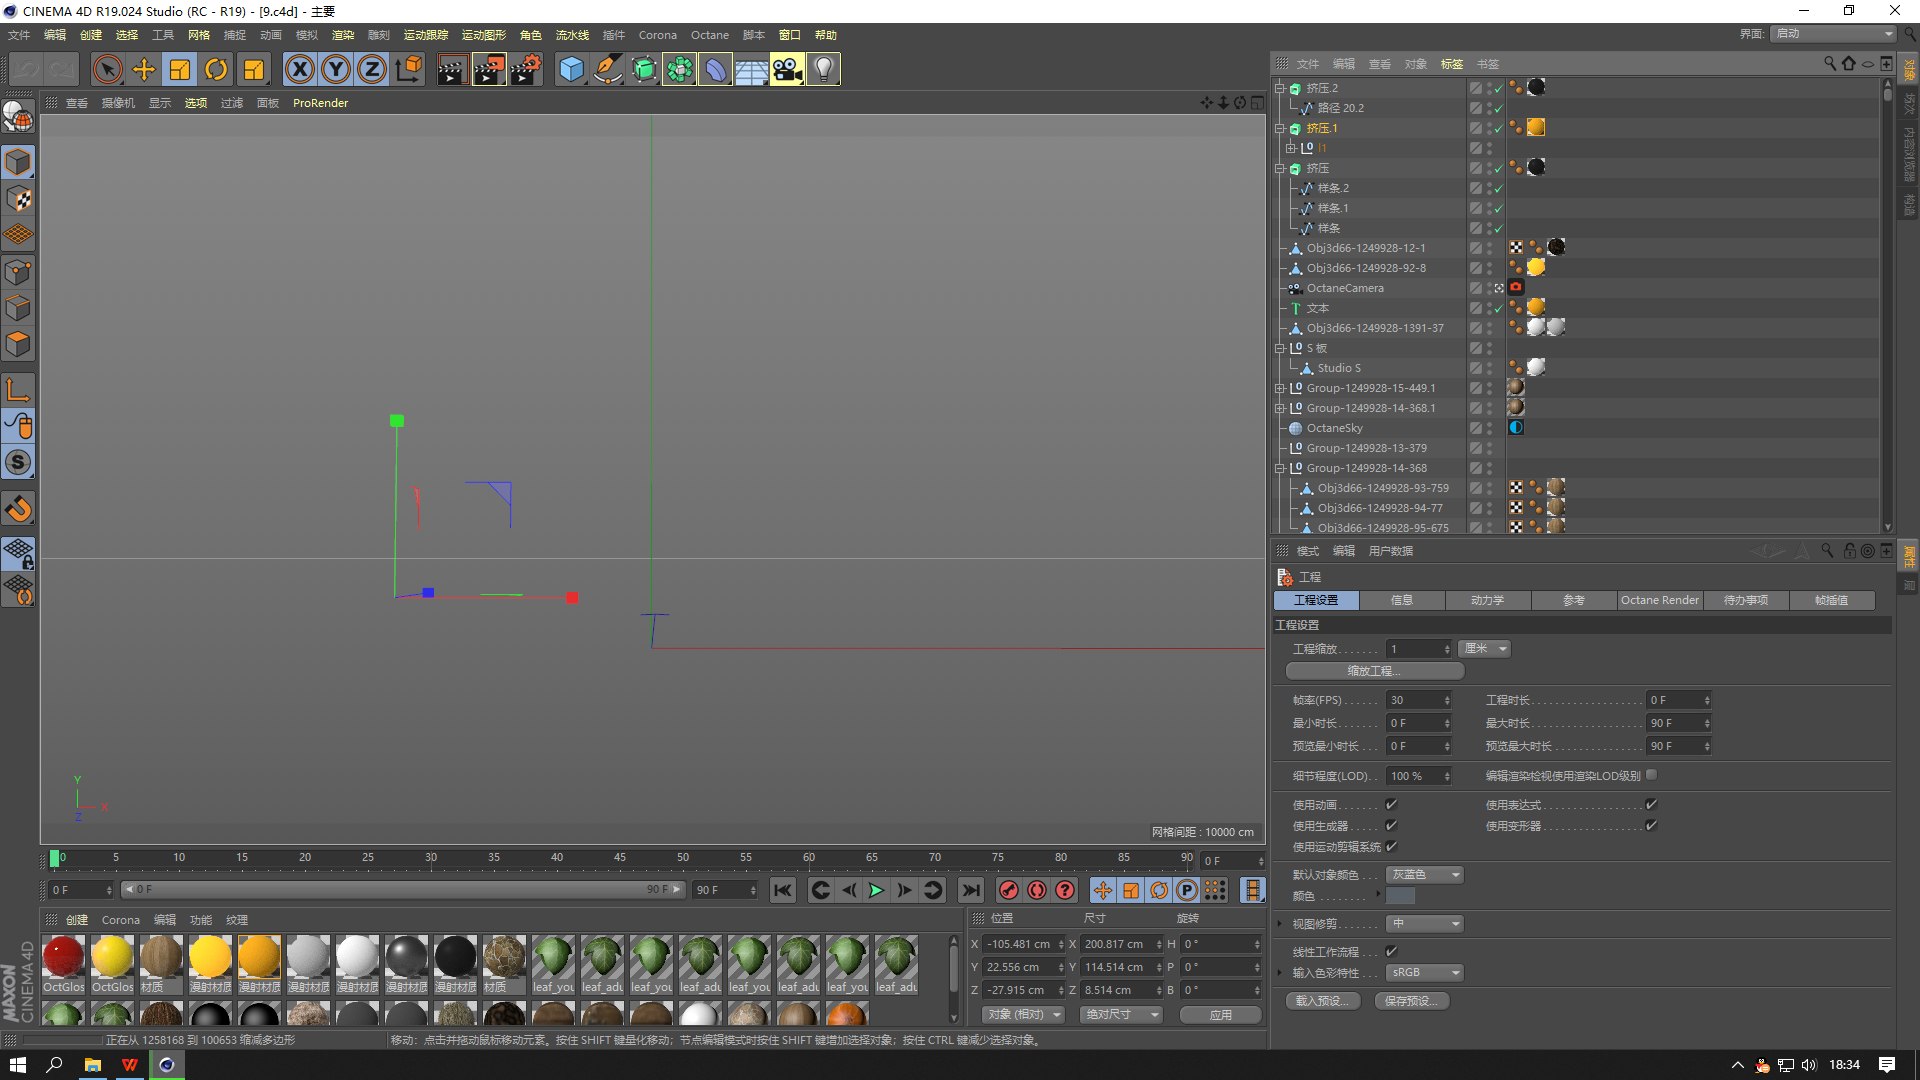The width and height of the screenshot is (1920, 1080).
Task: Click the 应用 button
Action: pos(1220,1014)
